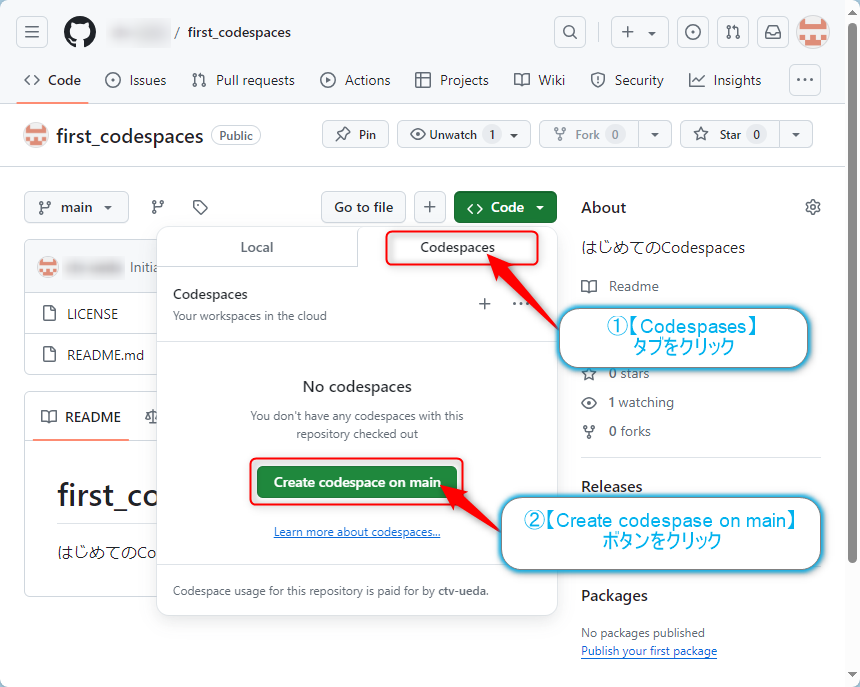
Task: Star the first_codespaces repository
Action: [729, 134]
